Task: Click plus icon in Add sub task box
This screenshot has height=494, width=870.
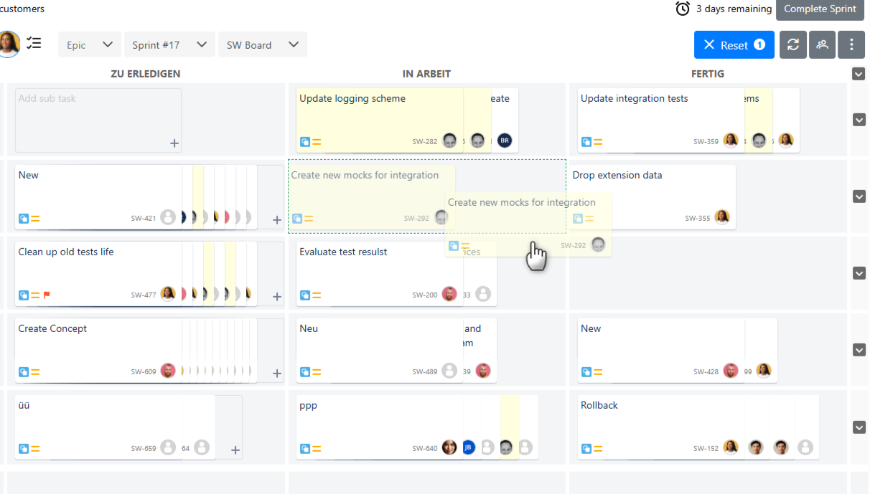Action: (174, 143)
